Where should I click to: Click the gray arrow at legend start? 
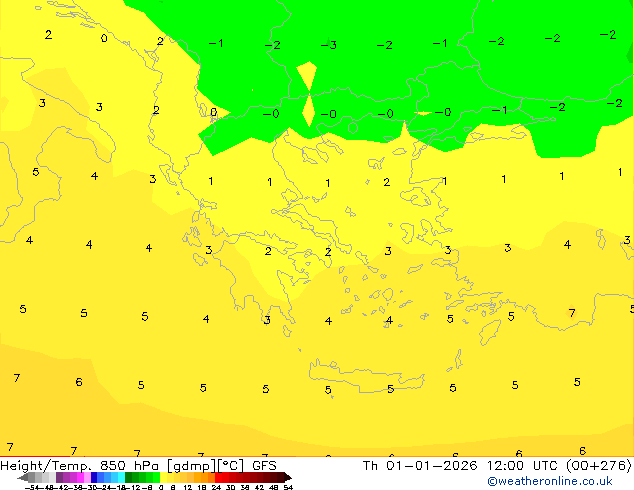23,477
